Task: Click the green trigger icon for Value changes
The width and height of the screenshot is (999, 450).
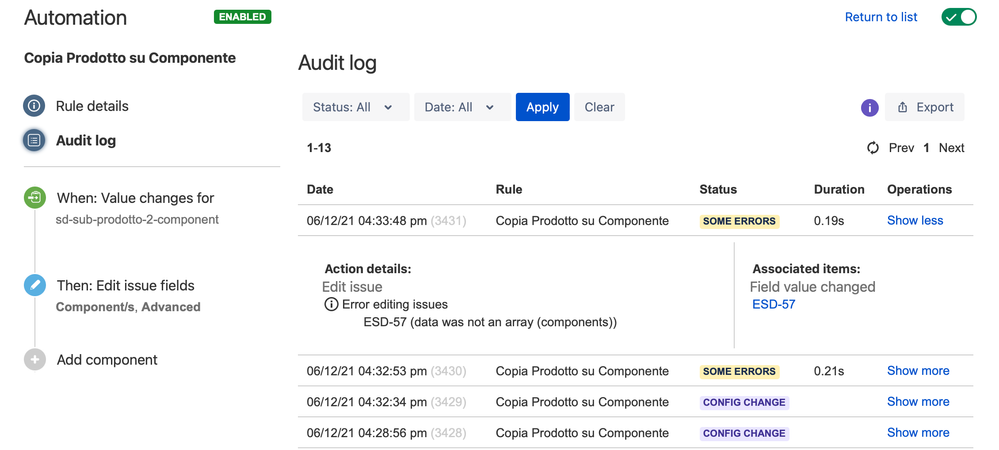Action: 34,198
